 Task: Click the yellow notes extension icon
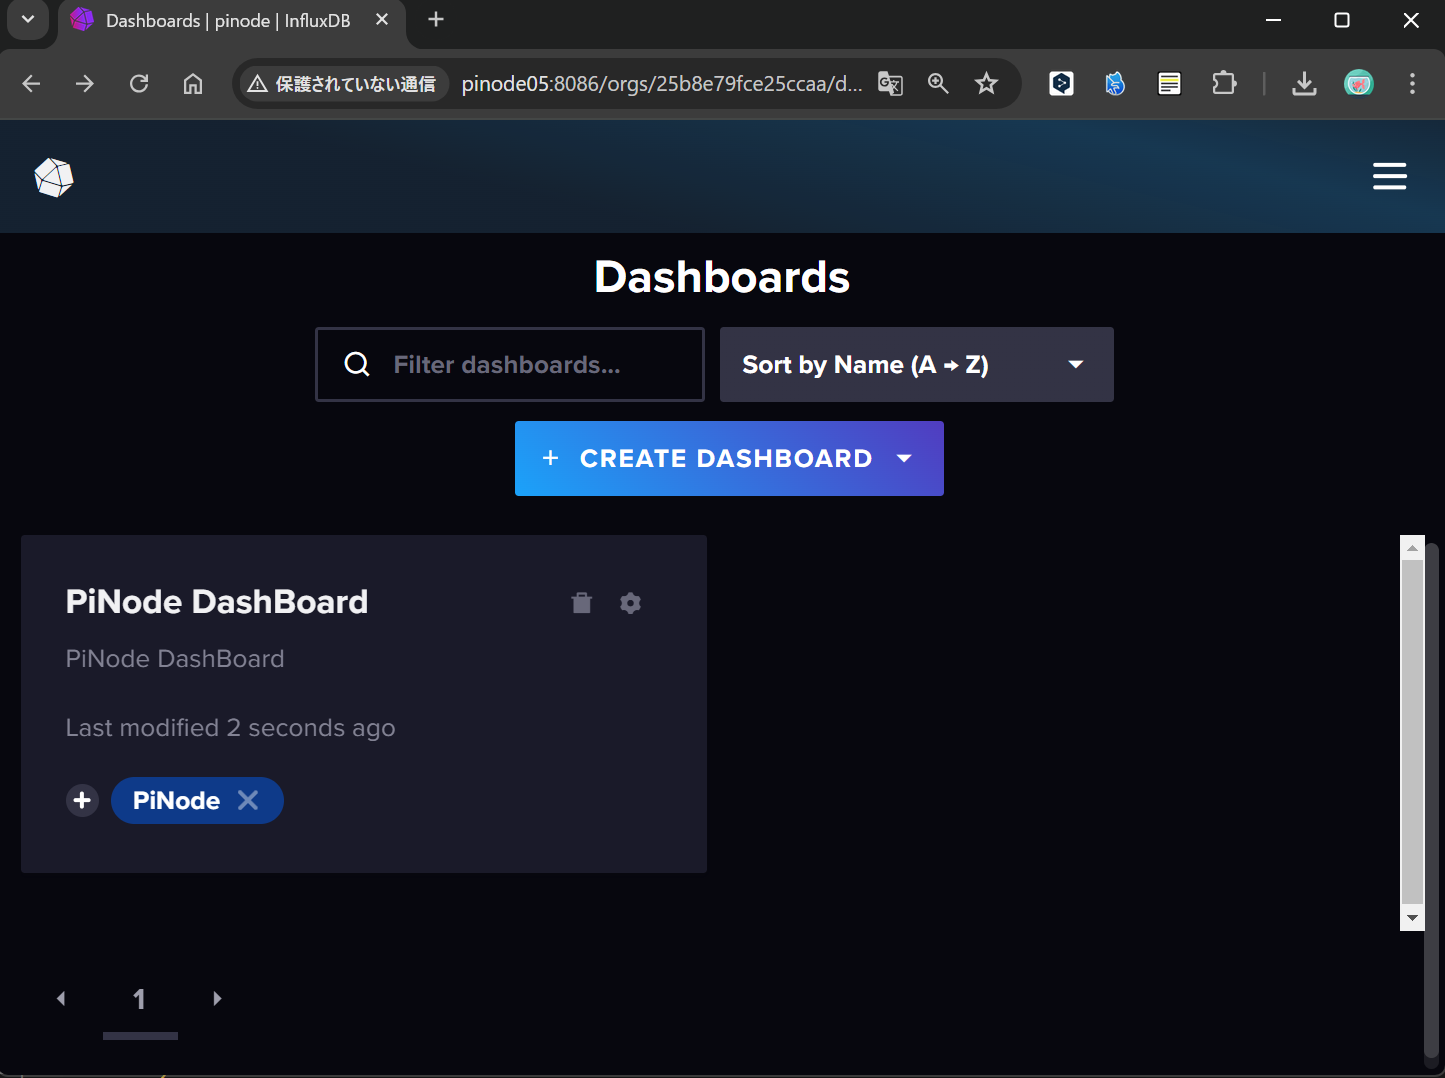1169,84
